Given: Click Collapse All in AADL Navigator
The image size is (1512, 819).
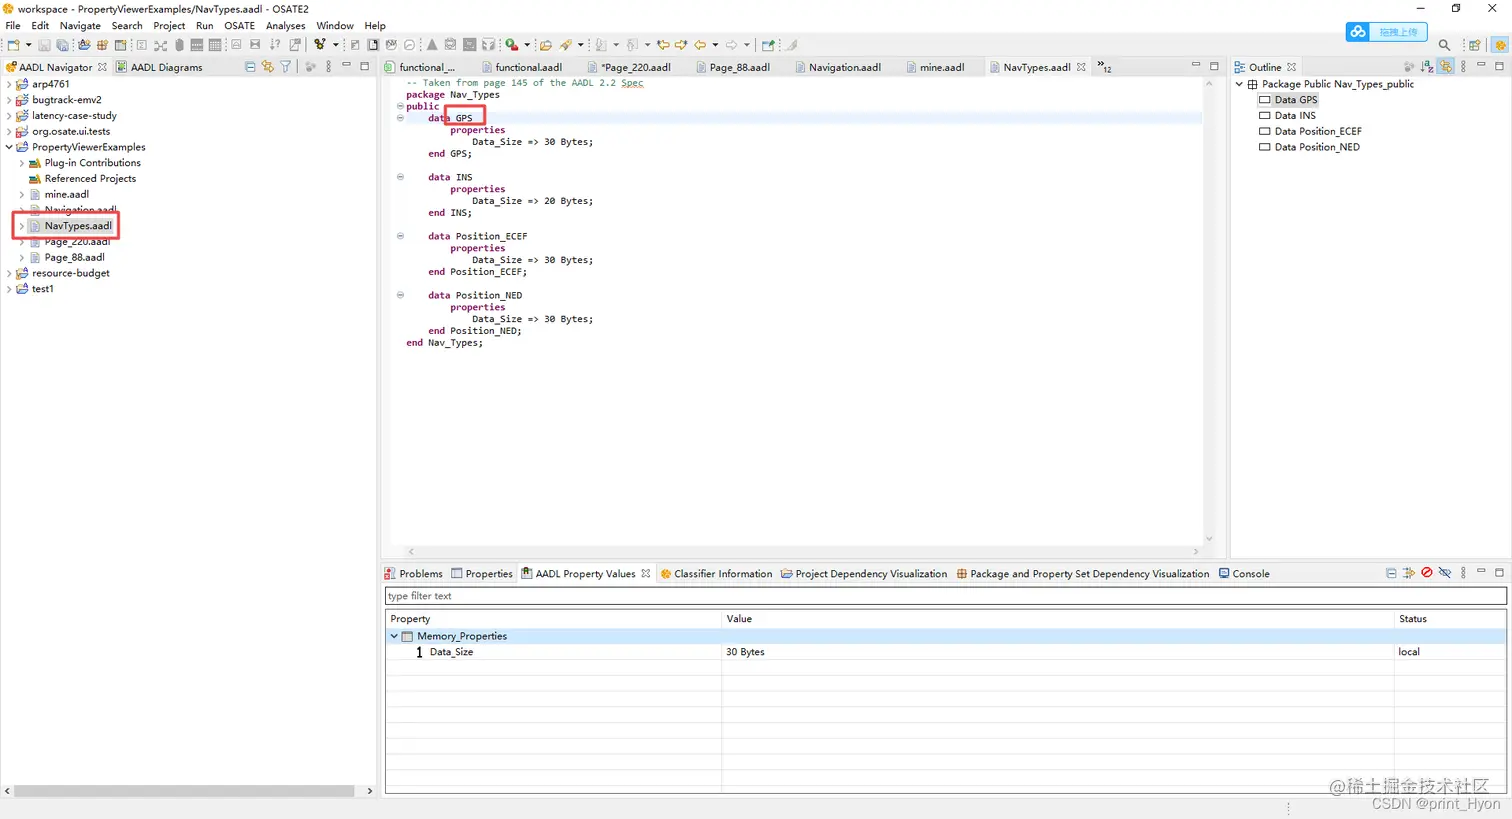Looking at the screenshot, I should [250, 67].
